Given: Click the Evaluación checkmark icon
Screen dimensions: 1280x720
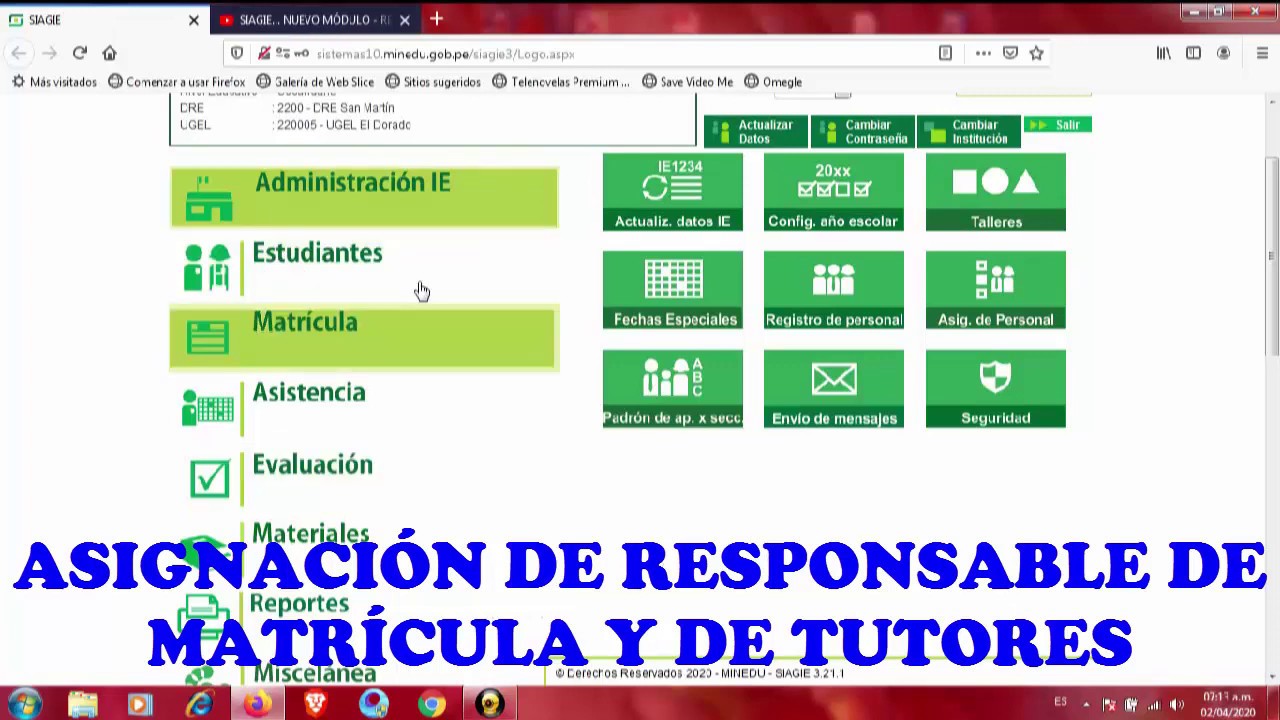Looking at the screenshot, I should tap(209, 478).
